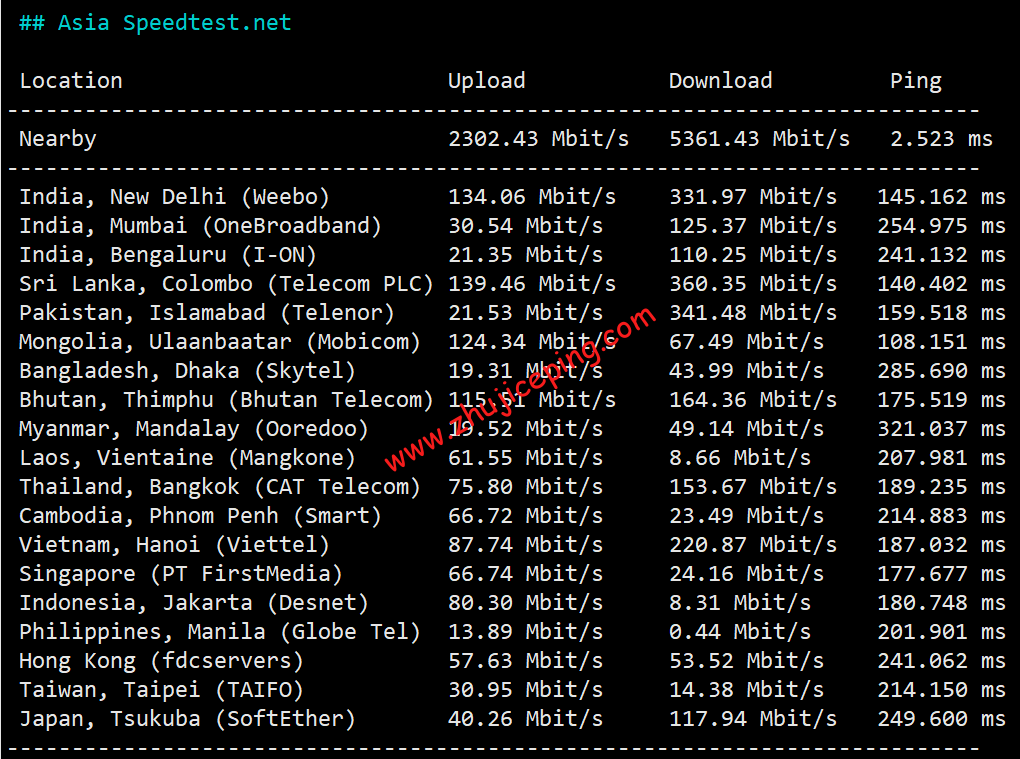Select the "Nearby" row label

tap(58, 139)
